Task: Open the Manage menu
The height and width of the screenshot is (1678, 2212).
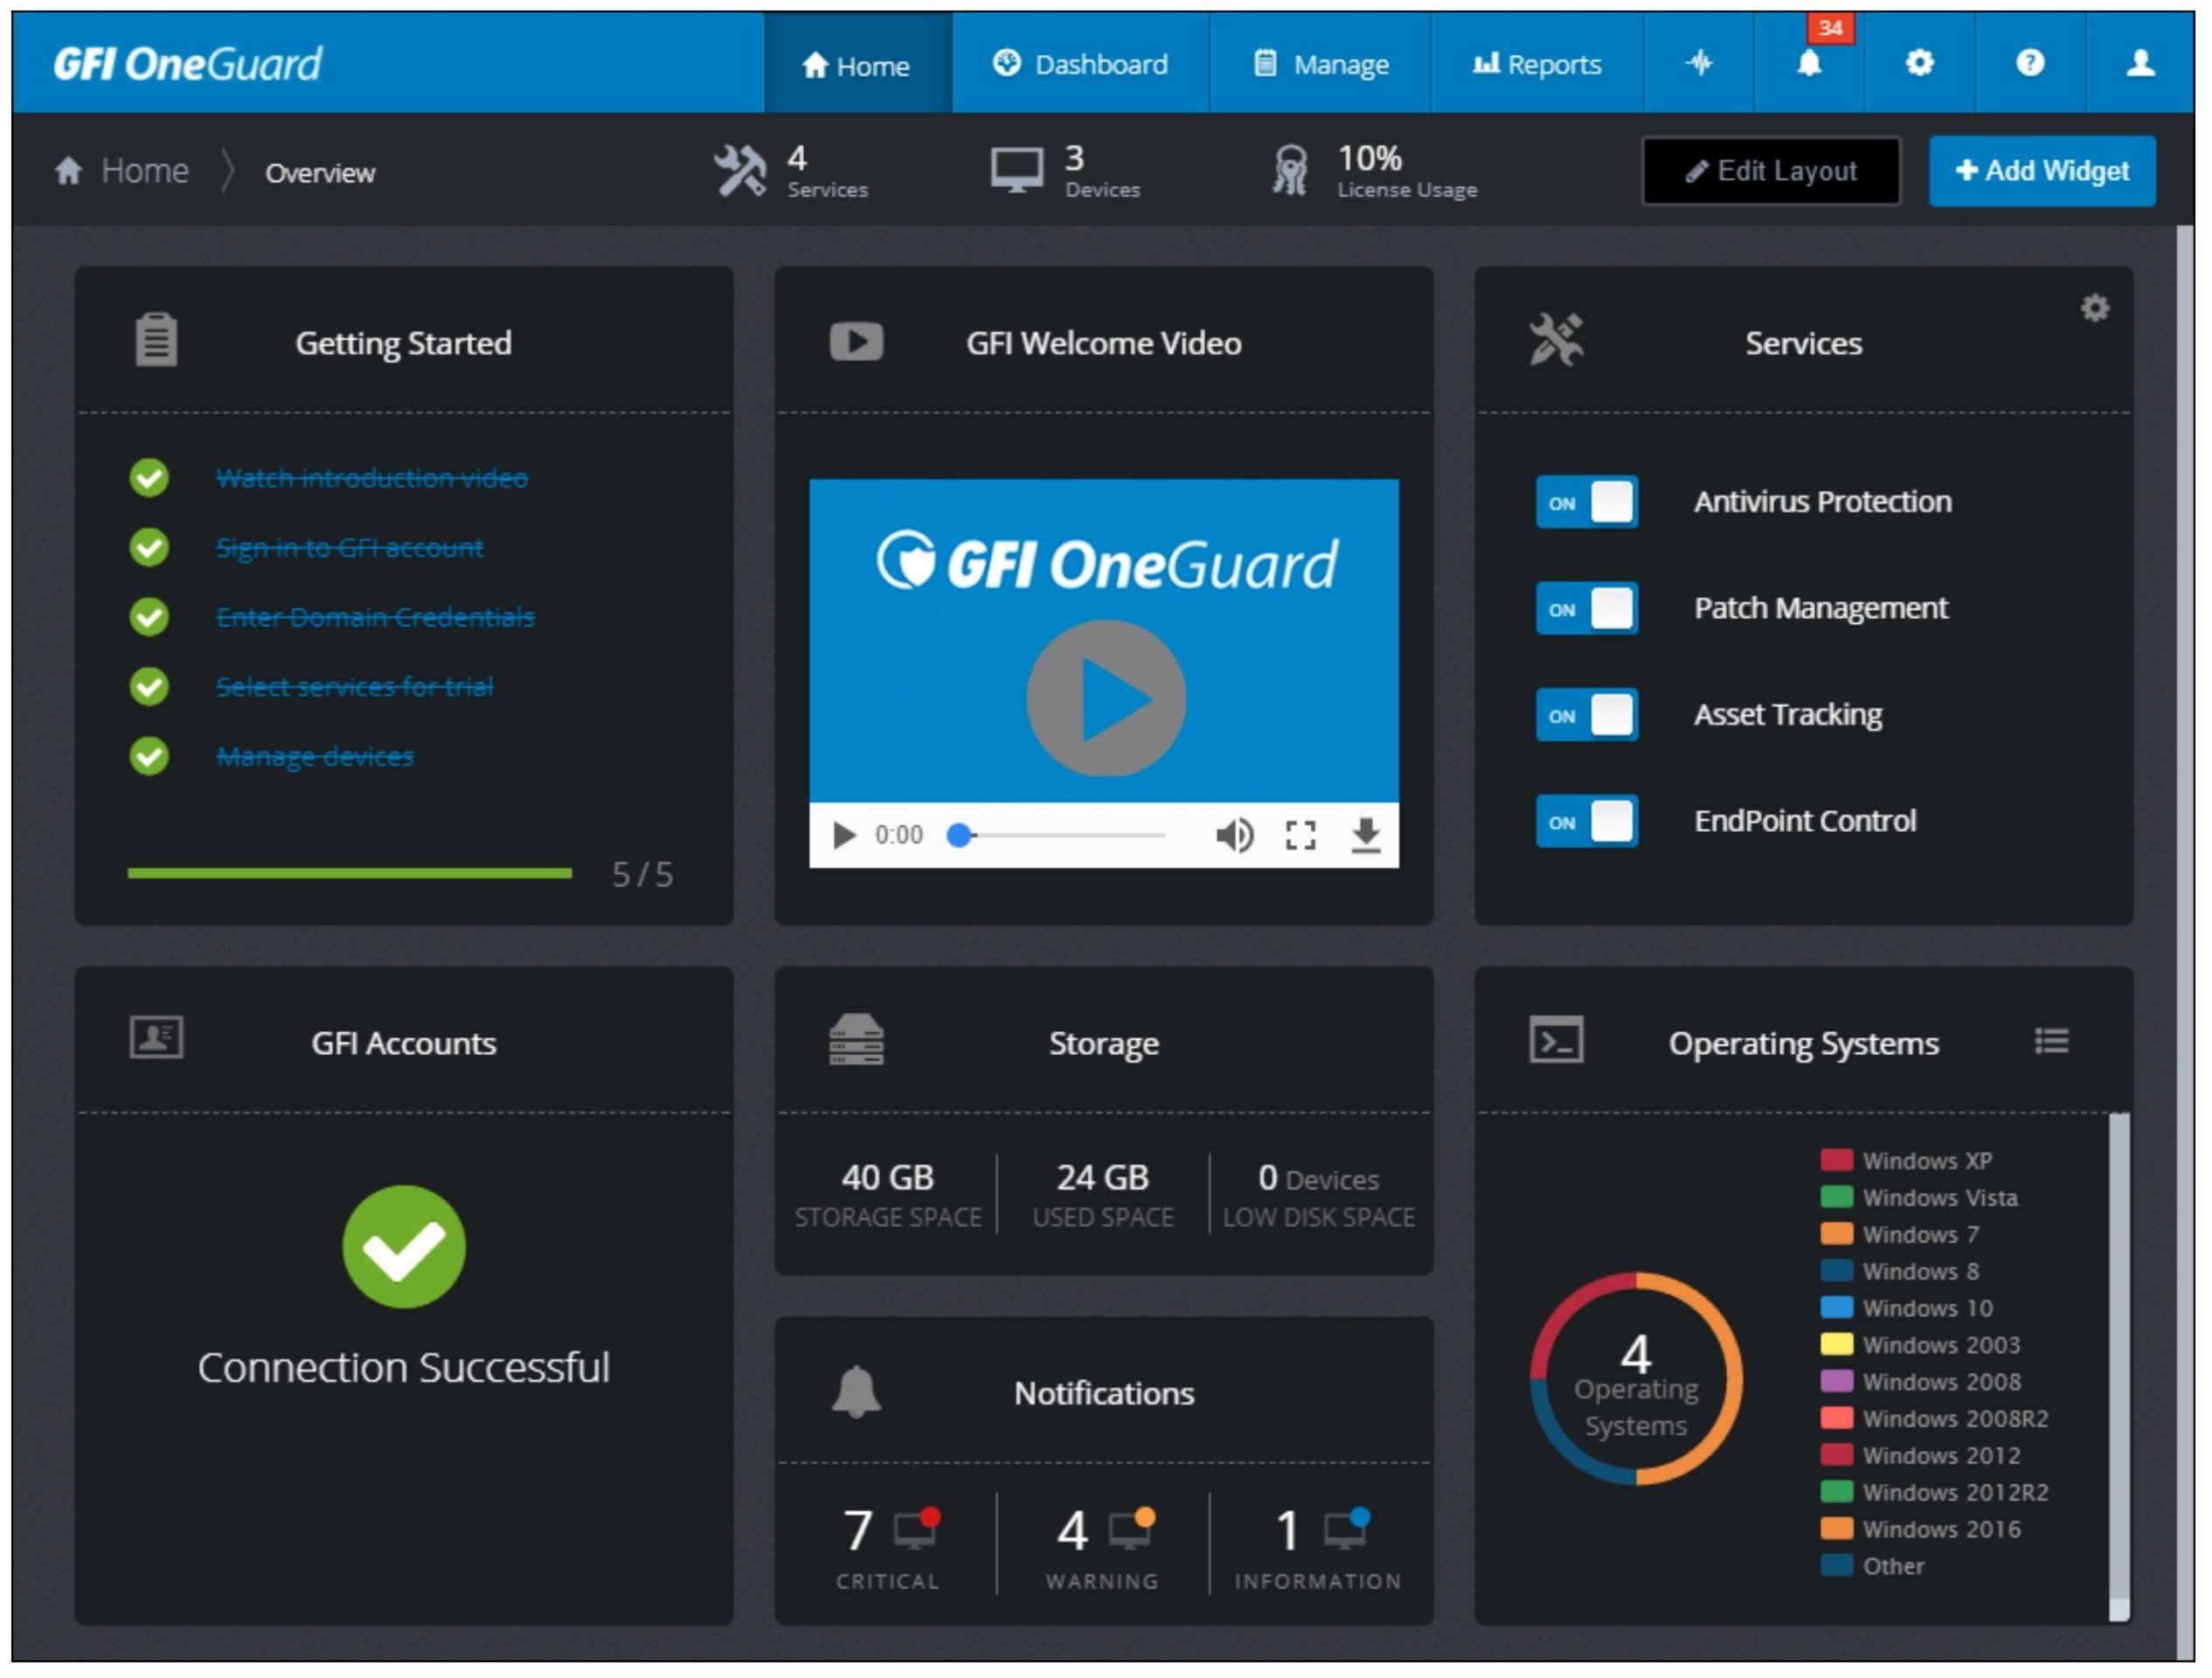Action: pyautogui.click(x=1322, y=64)
